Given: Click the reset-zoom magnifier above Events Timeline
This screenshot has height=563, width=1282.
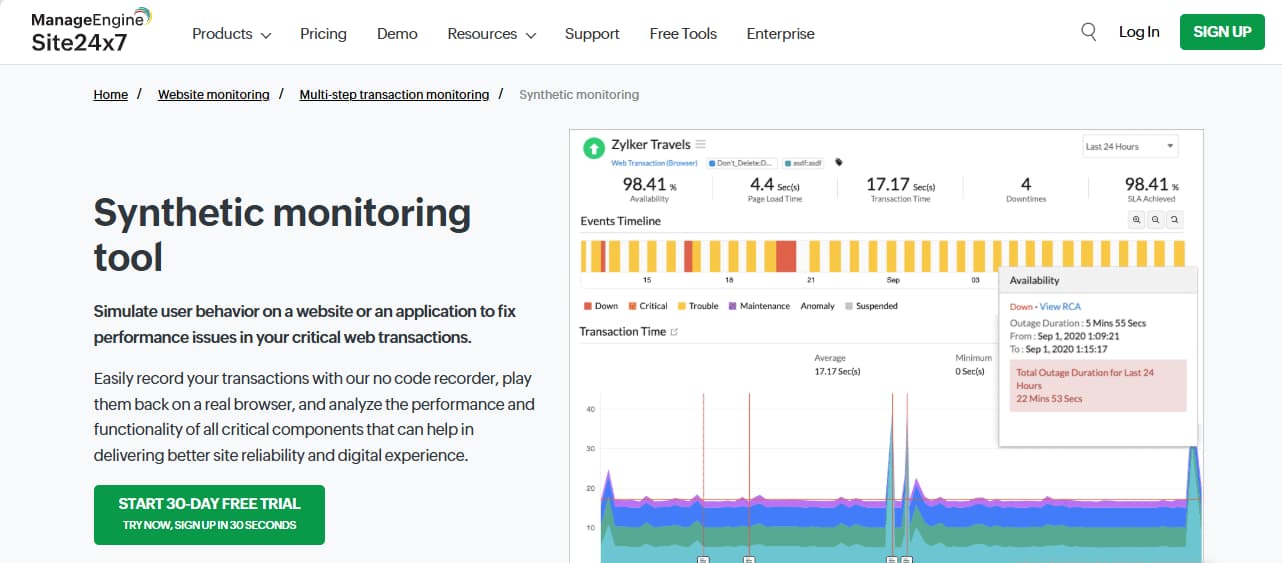Looking at the screenshot, I should coord(1175,221).
